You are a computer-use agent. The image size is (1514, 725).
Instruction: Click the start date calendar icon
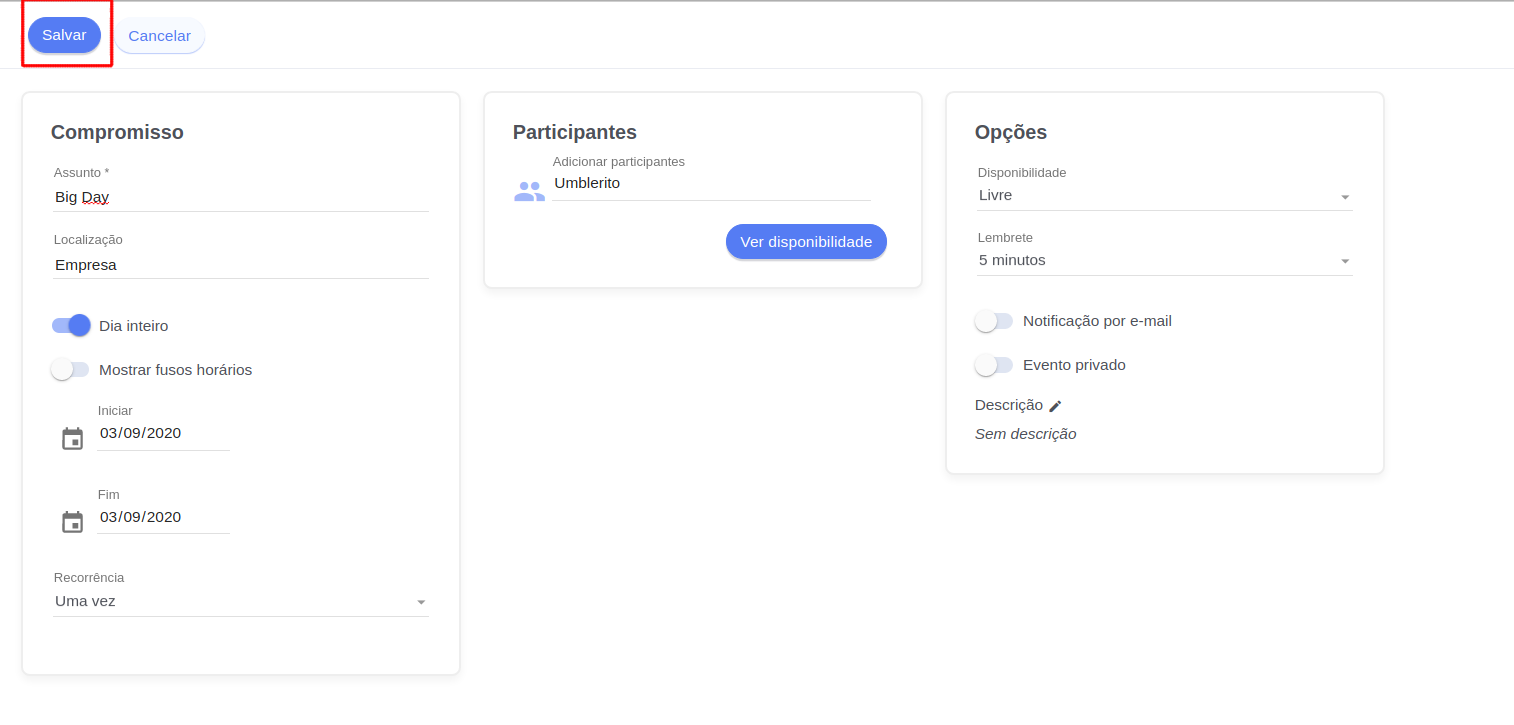(x=72, y=438)
